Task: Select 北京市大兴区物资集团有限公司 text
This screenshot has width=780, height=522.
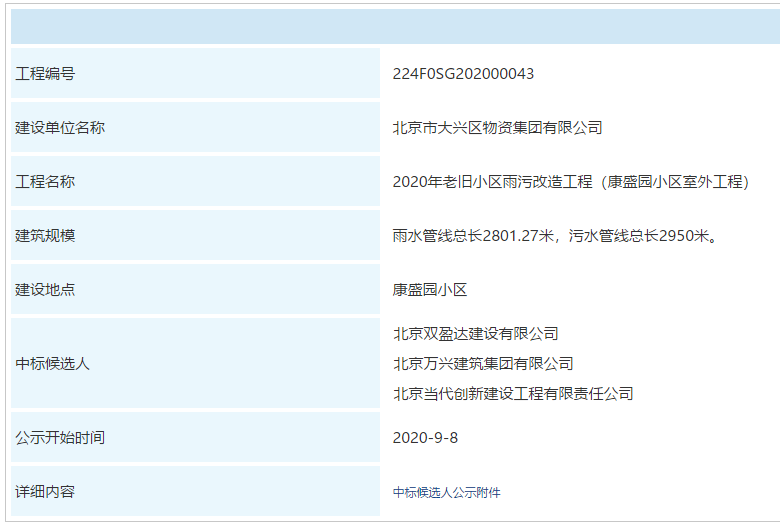Action: click(x=497, y=127)
